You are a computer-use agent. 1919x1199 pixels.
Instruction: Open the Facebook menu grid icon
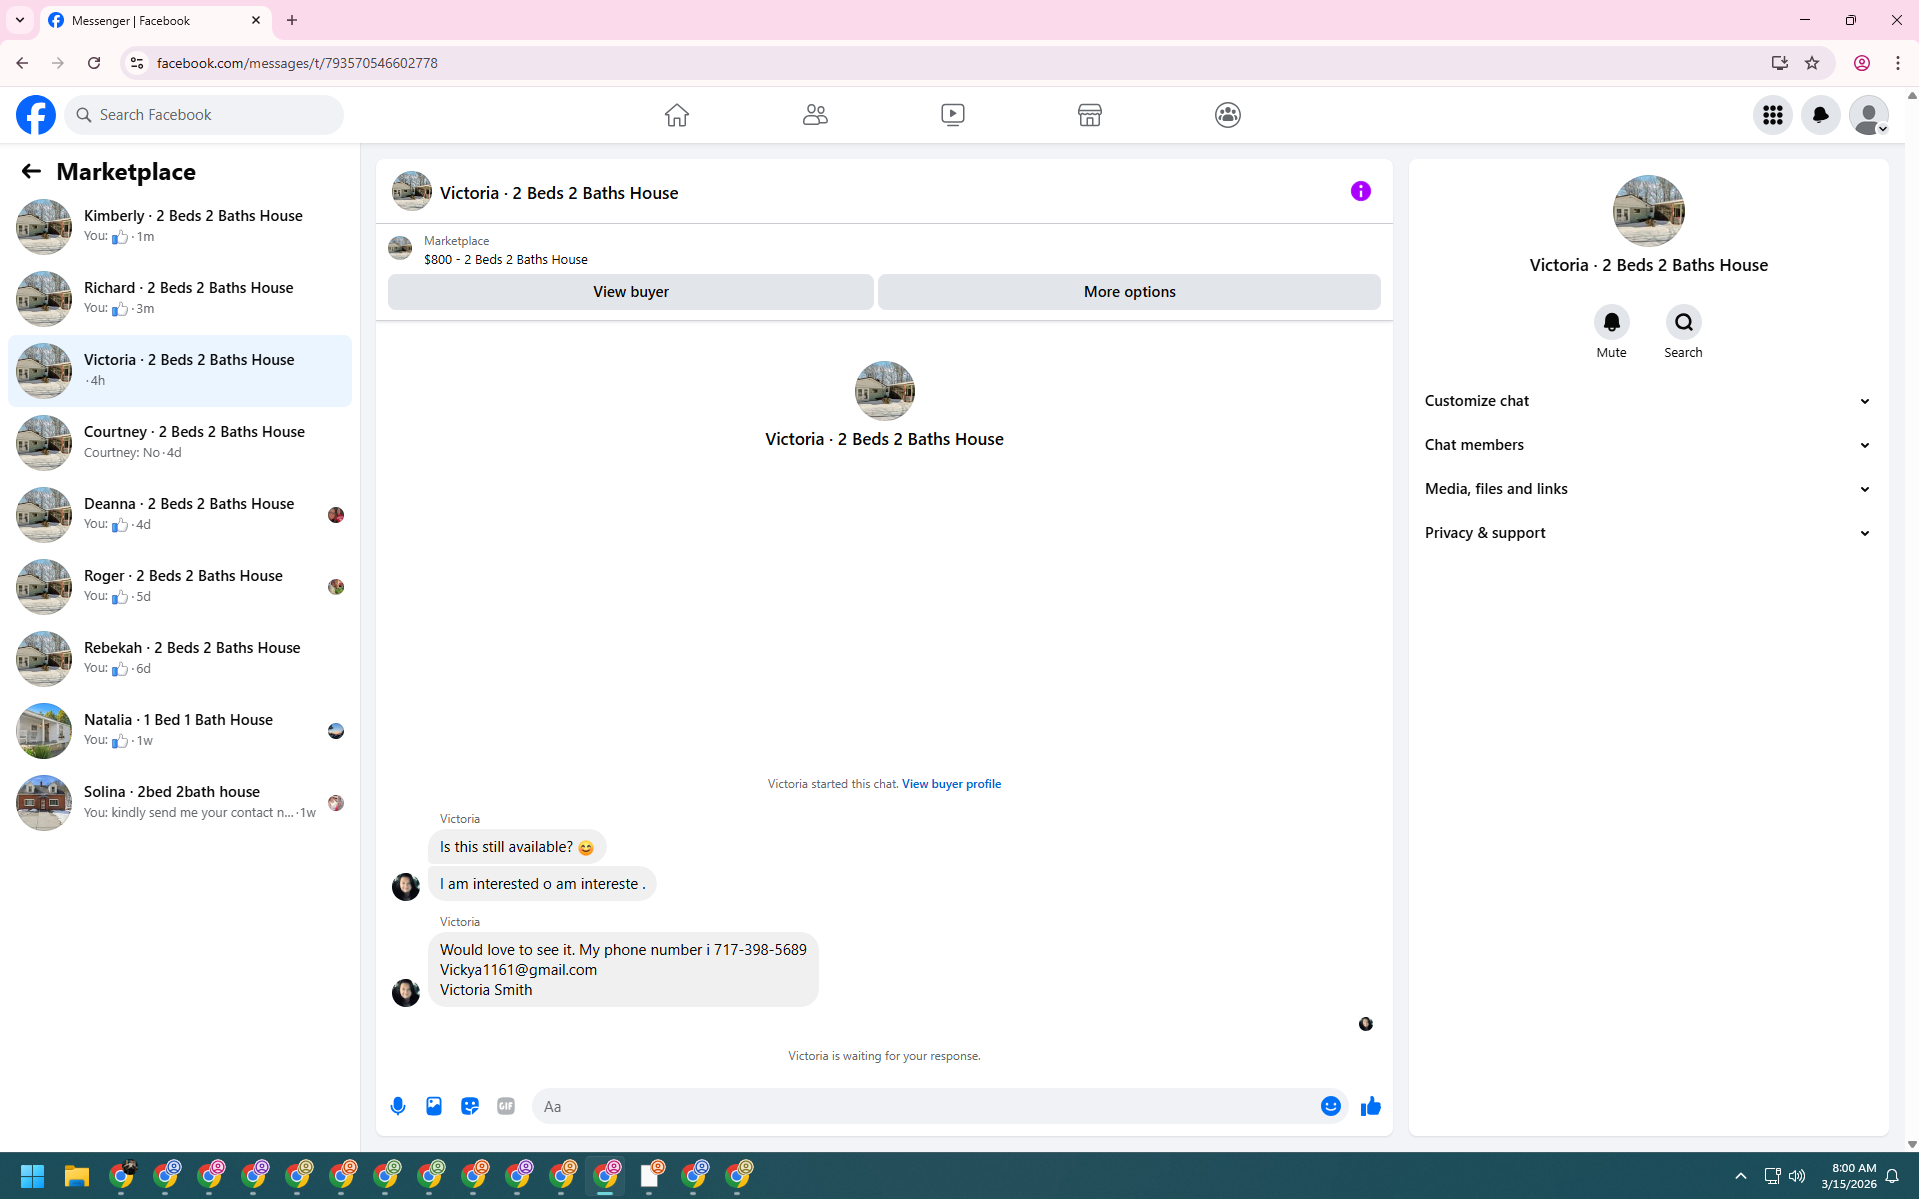coord(1773,115)
